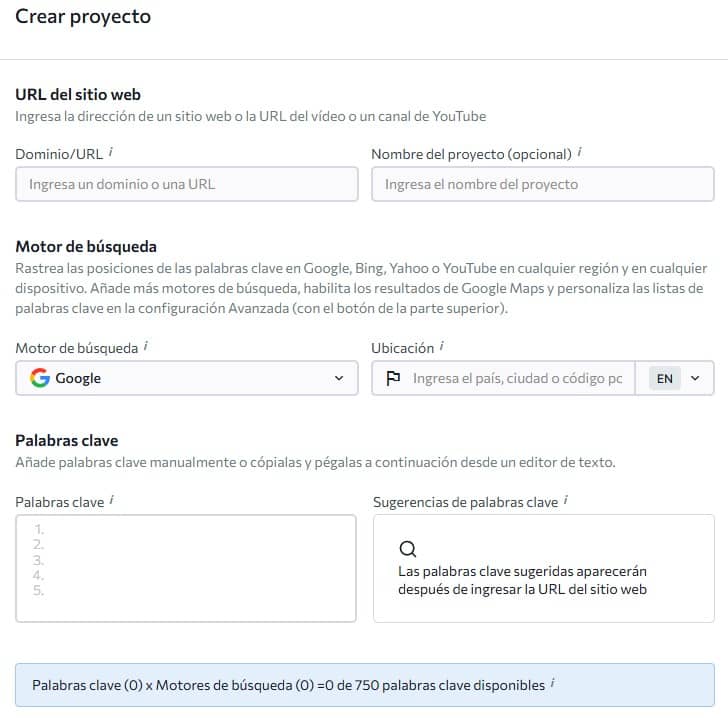
Task: Click the Google logo icon
Action: point(40,379)
